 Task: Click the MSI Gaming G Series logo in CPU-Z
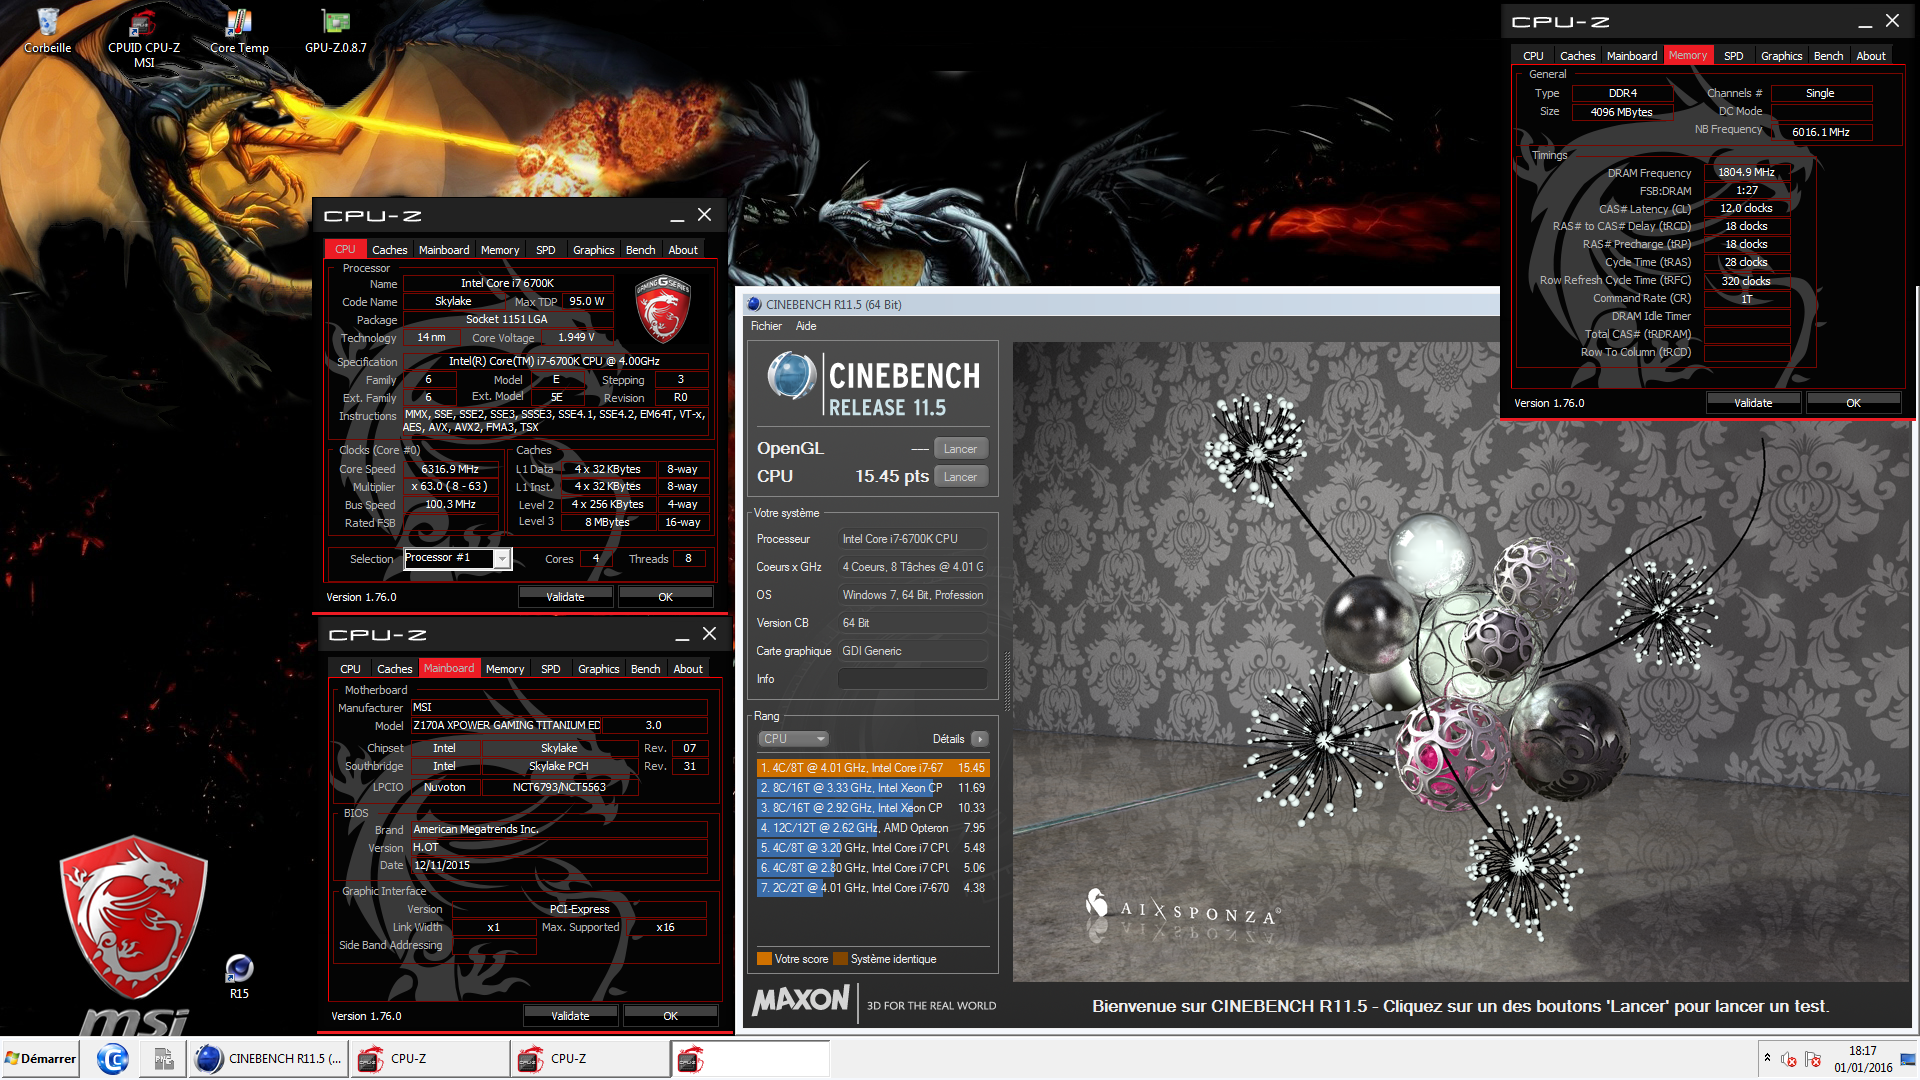(662, 310)
